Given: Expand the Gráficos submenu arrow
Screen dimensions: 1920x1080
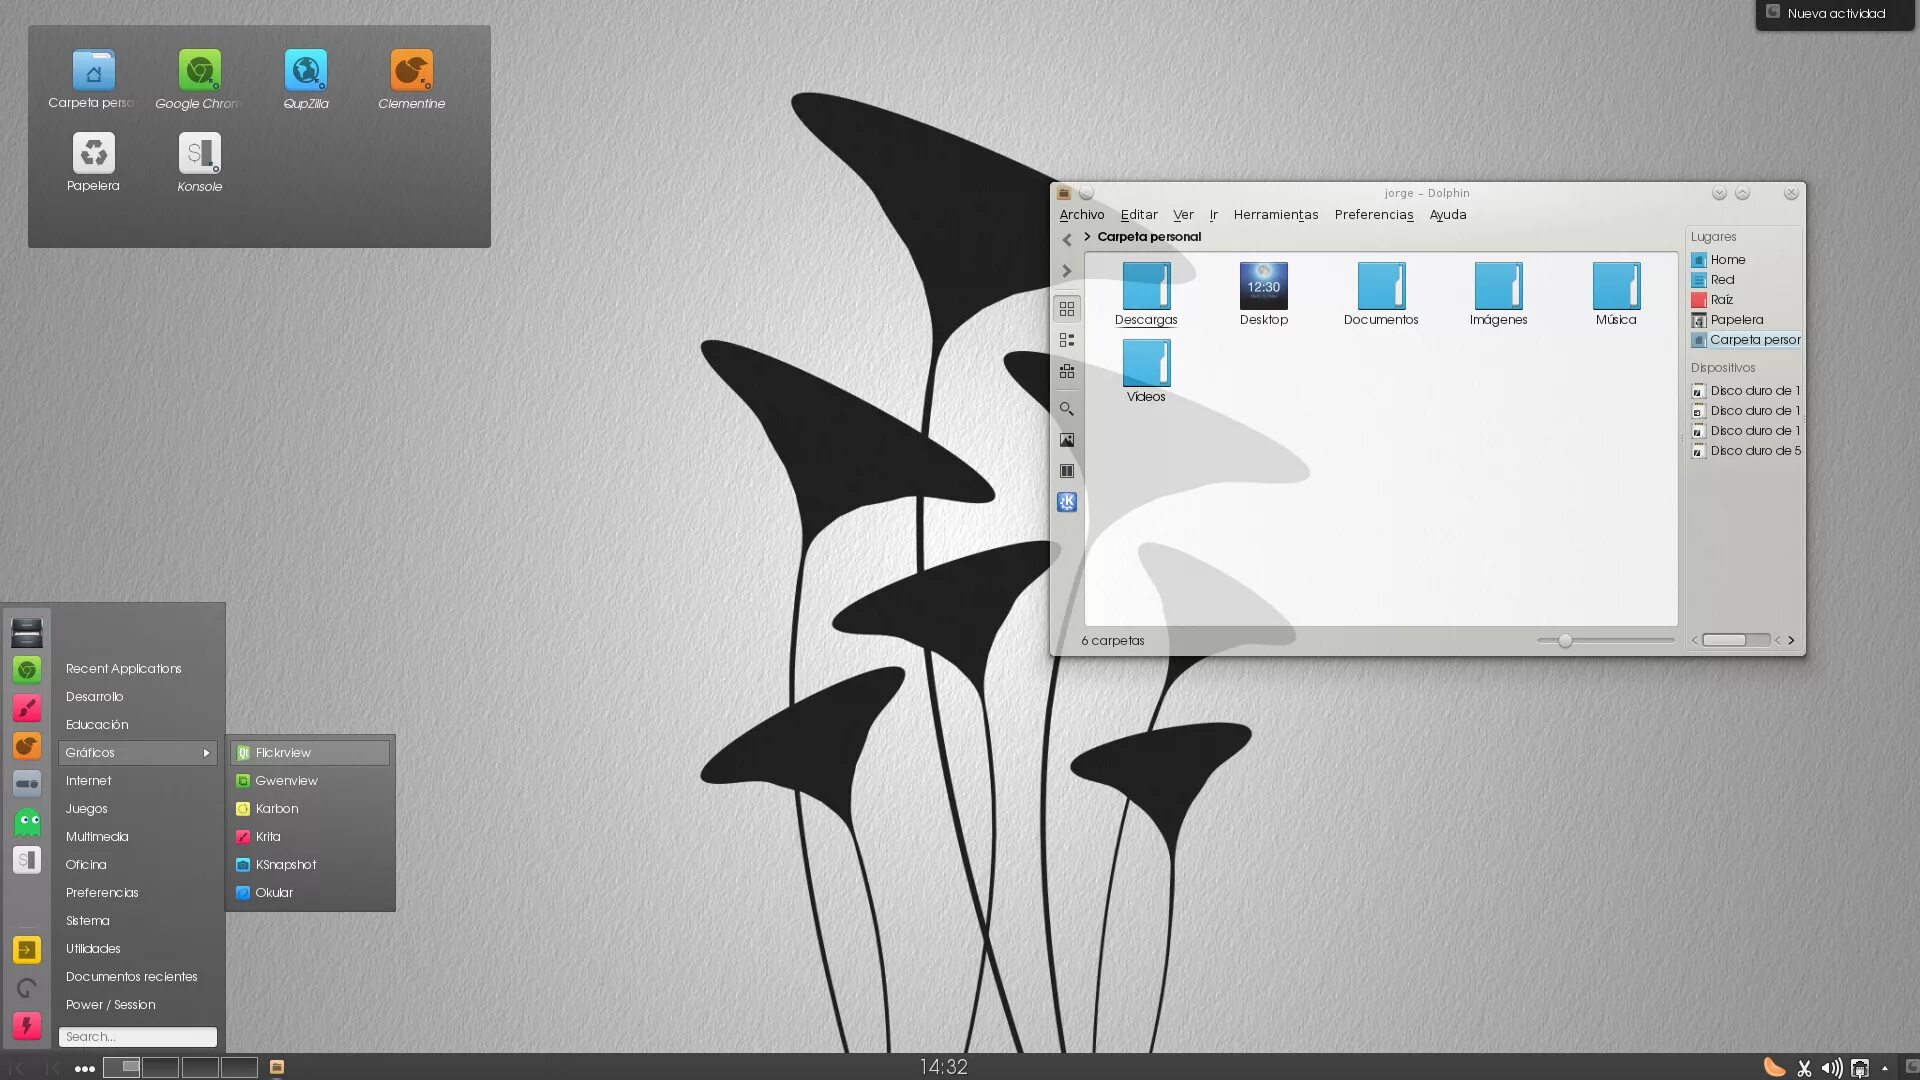Looking at the screenshot, I should click(x=206, y=753).
